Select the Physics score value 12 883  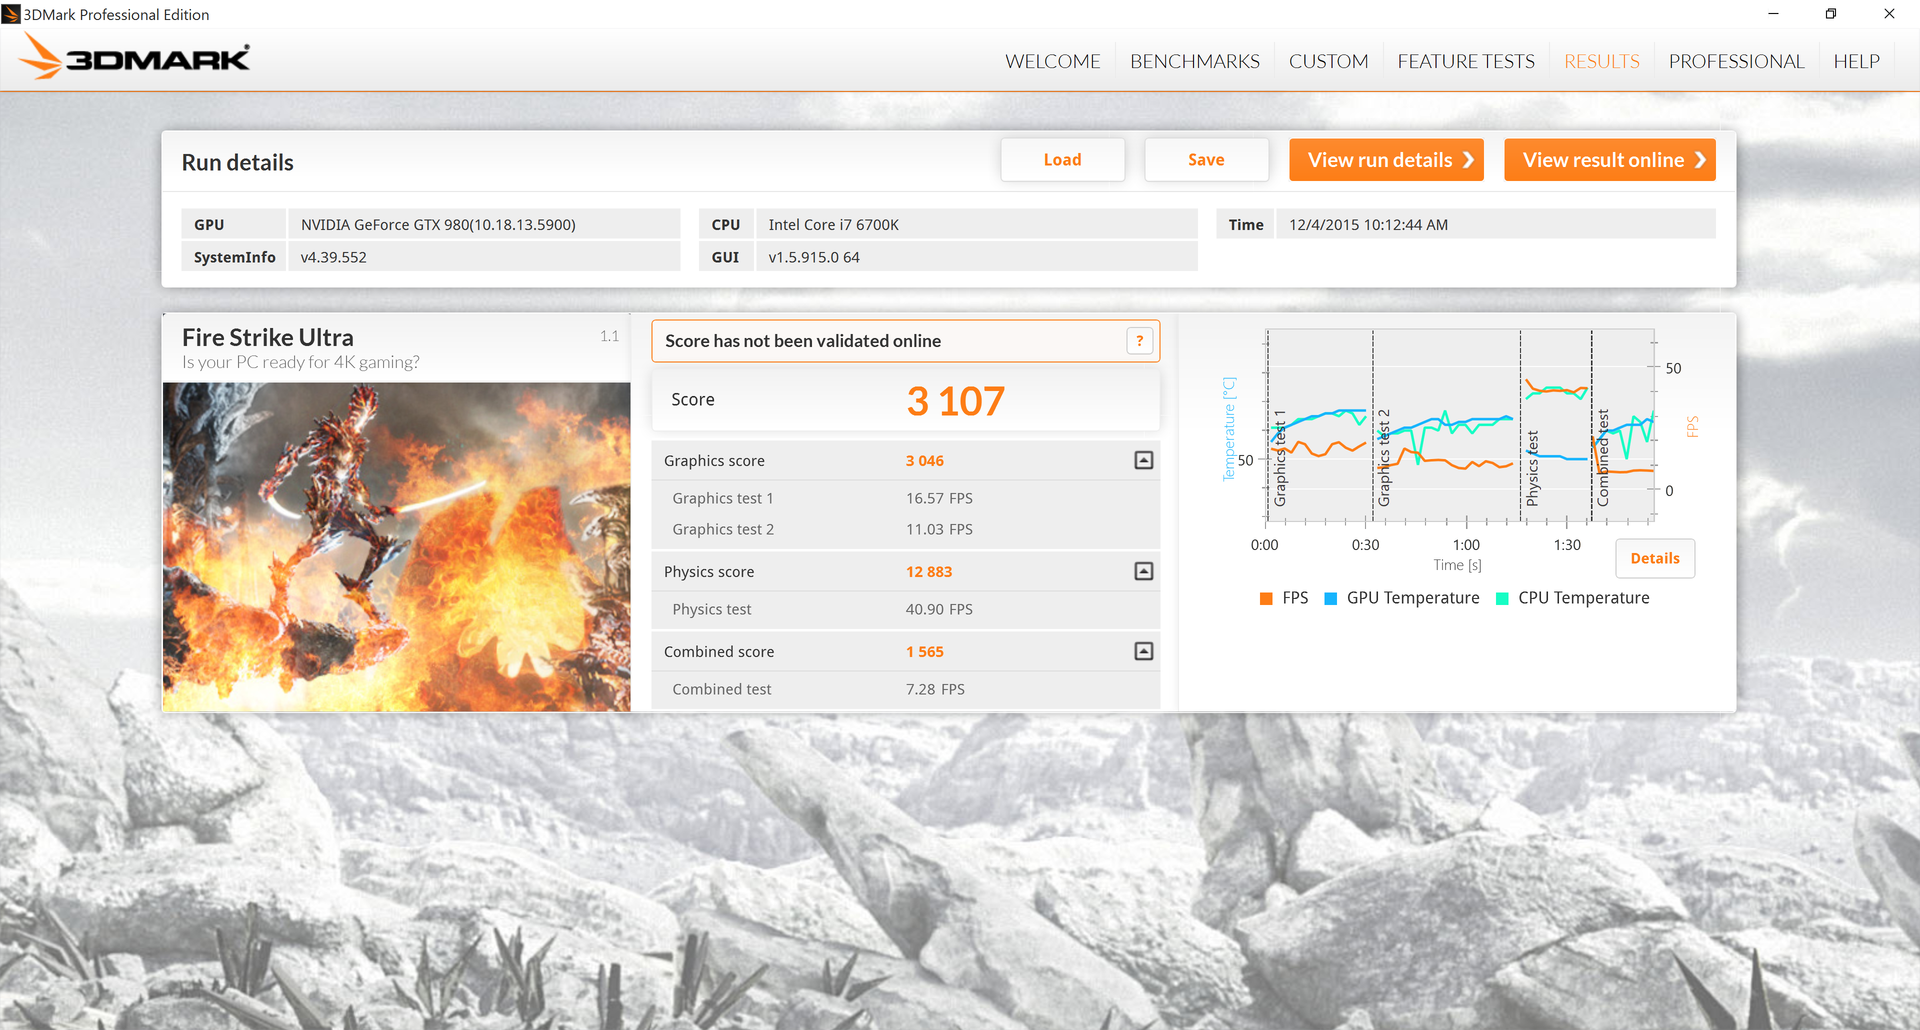(x=929, y=572)
